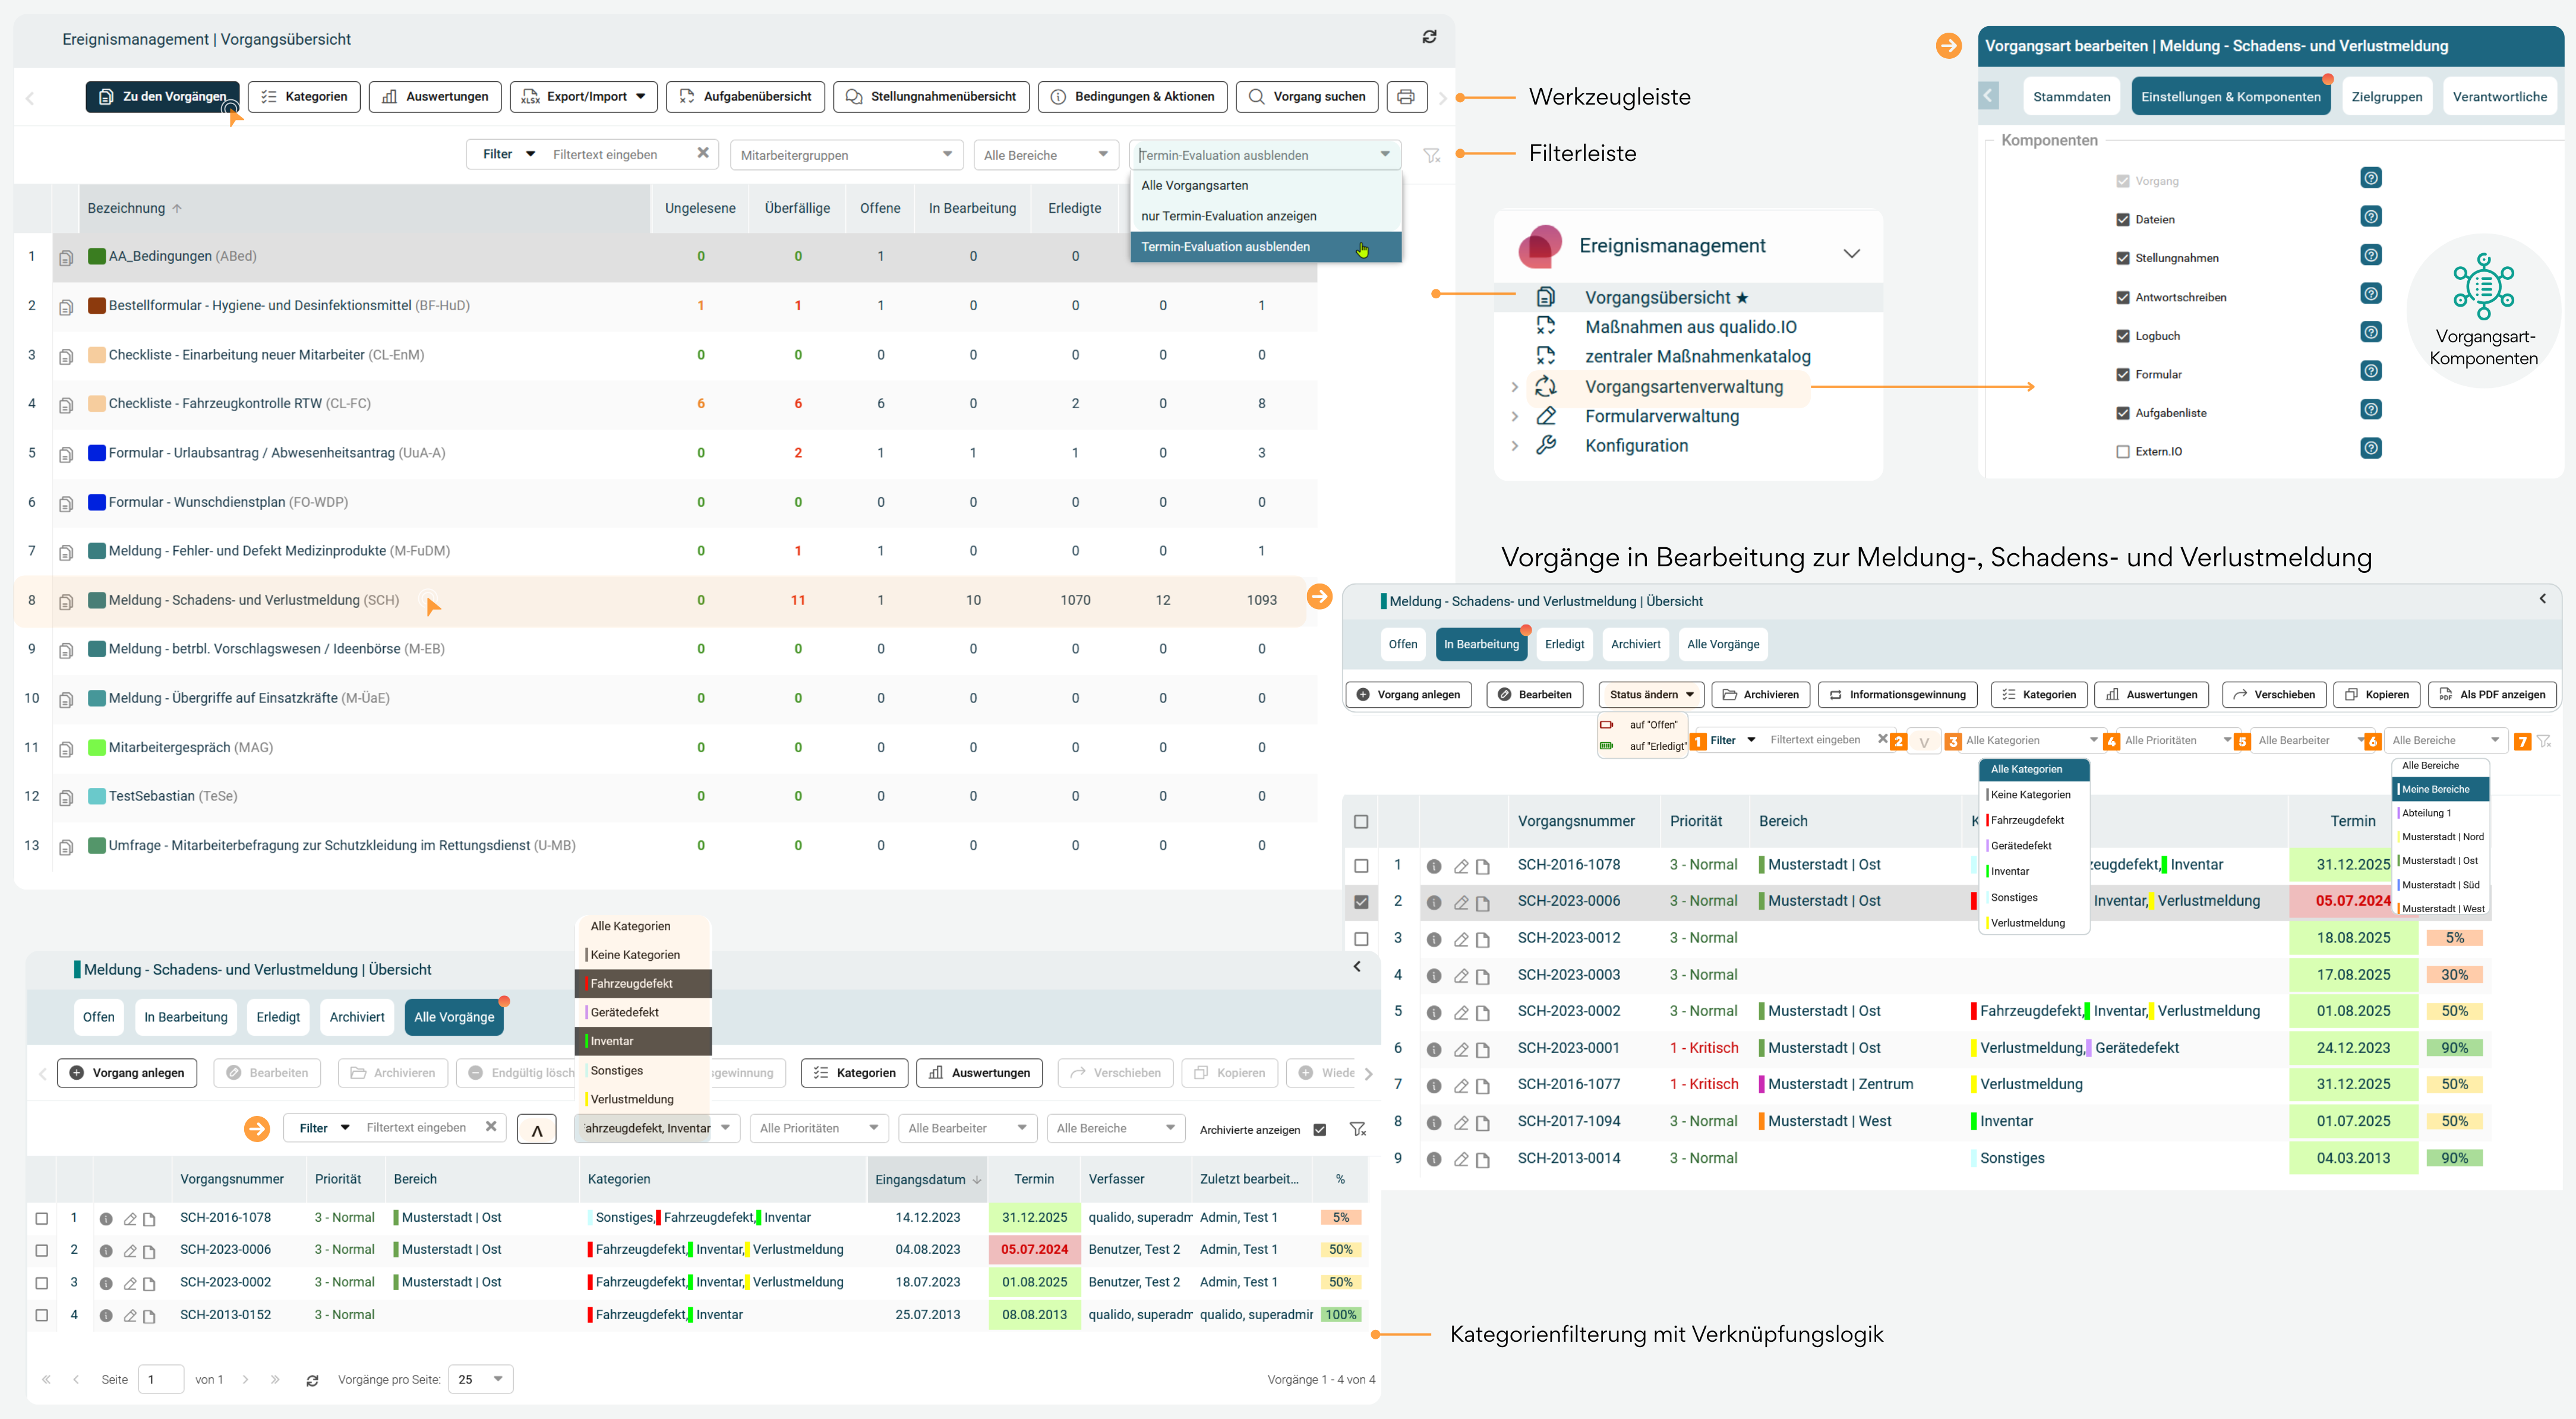The width and height of the screenshot is (2576, 1419).
Task: Click the caret-up toggle button next to bottom filter
Action: (537, 1129)
